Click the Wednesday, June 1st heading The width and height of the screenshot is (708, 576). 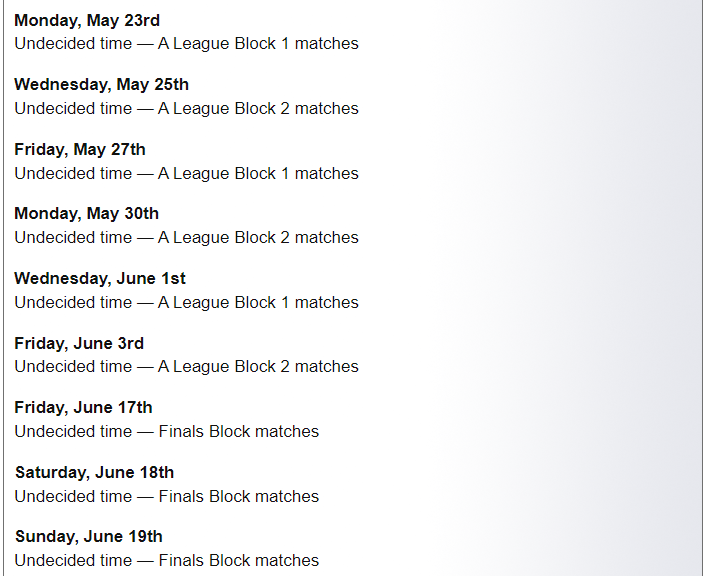coord(100,278)
